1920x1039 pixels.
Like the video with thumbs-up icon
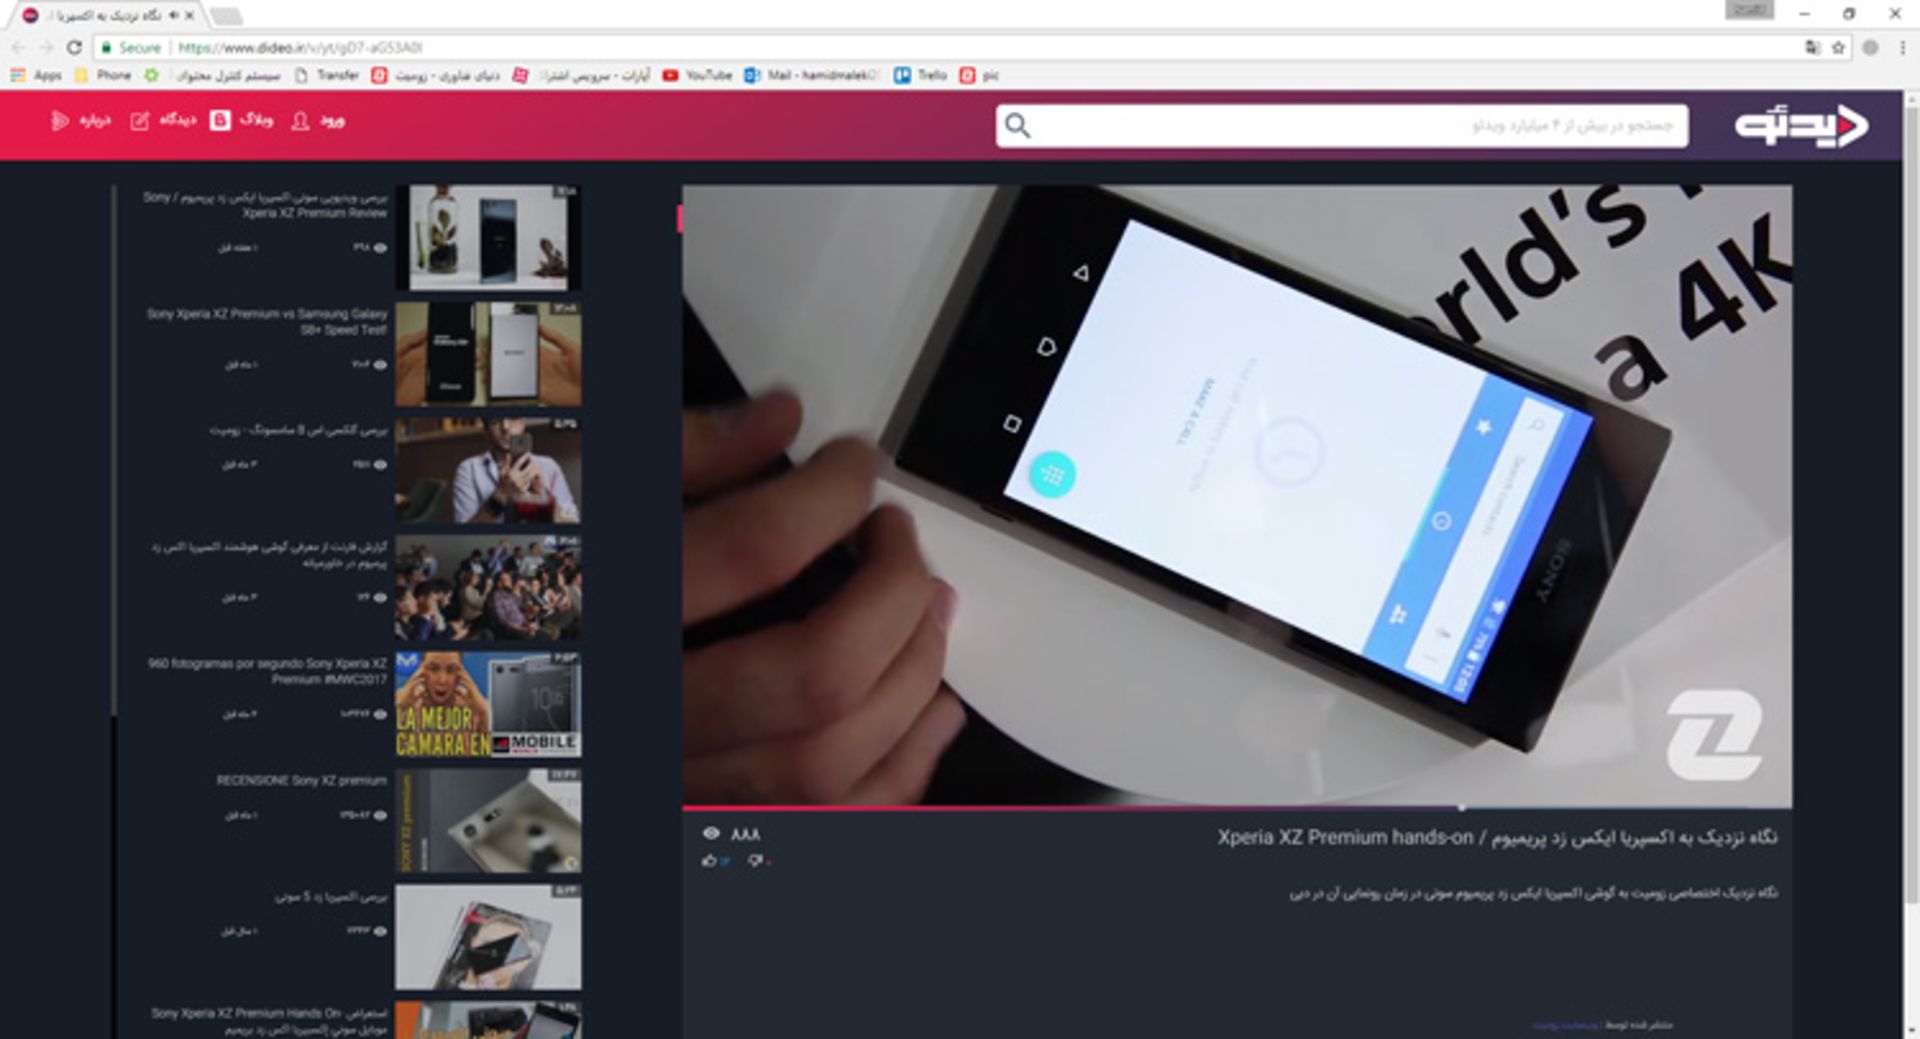(710, 860)
